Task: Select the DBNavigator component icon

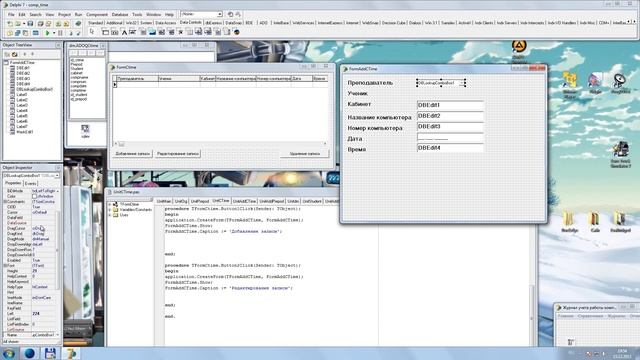Action: point(115,32)
